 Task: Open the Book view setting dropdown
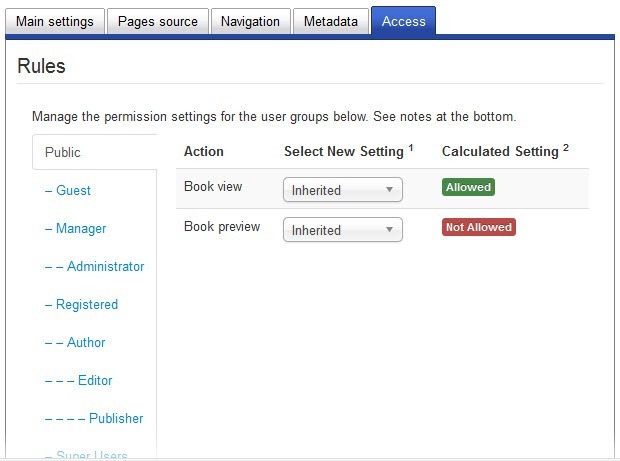click(343, 190)
